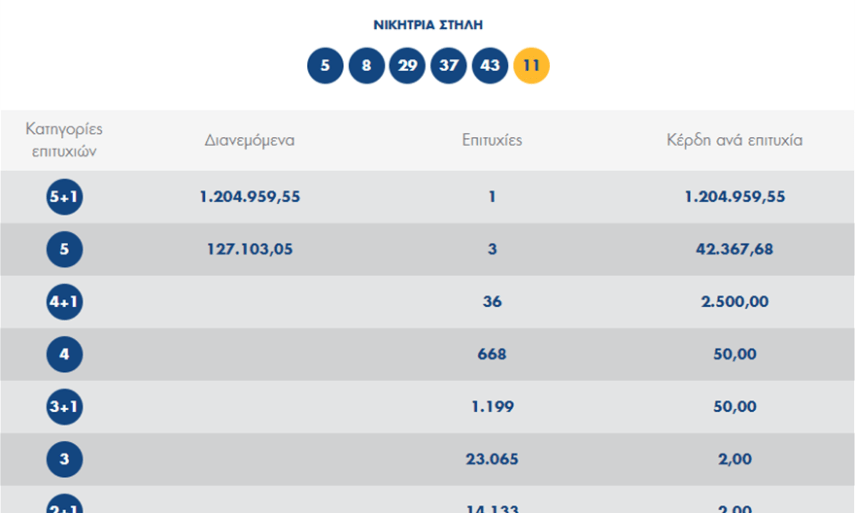Click the yellow Joker ball 11
The width and height of the screenshot is (855, 513).
click(531, 67)
